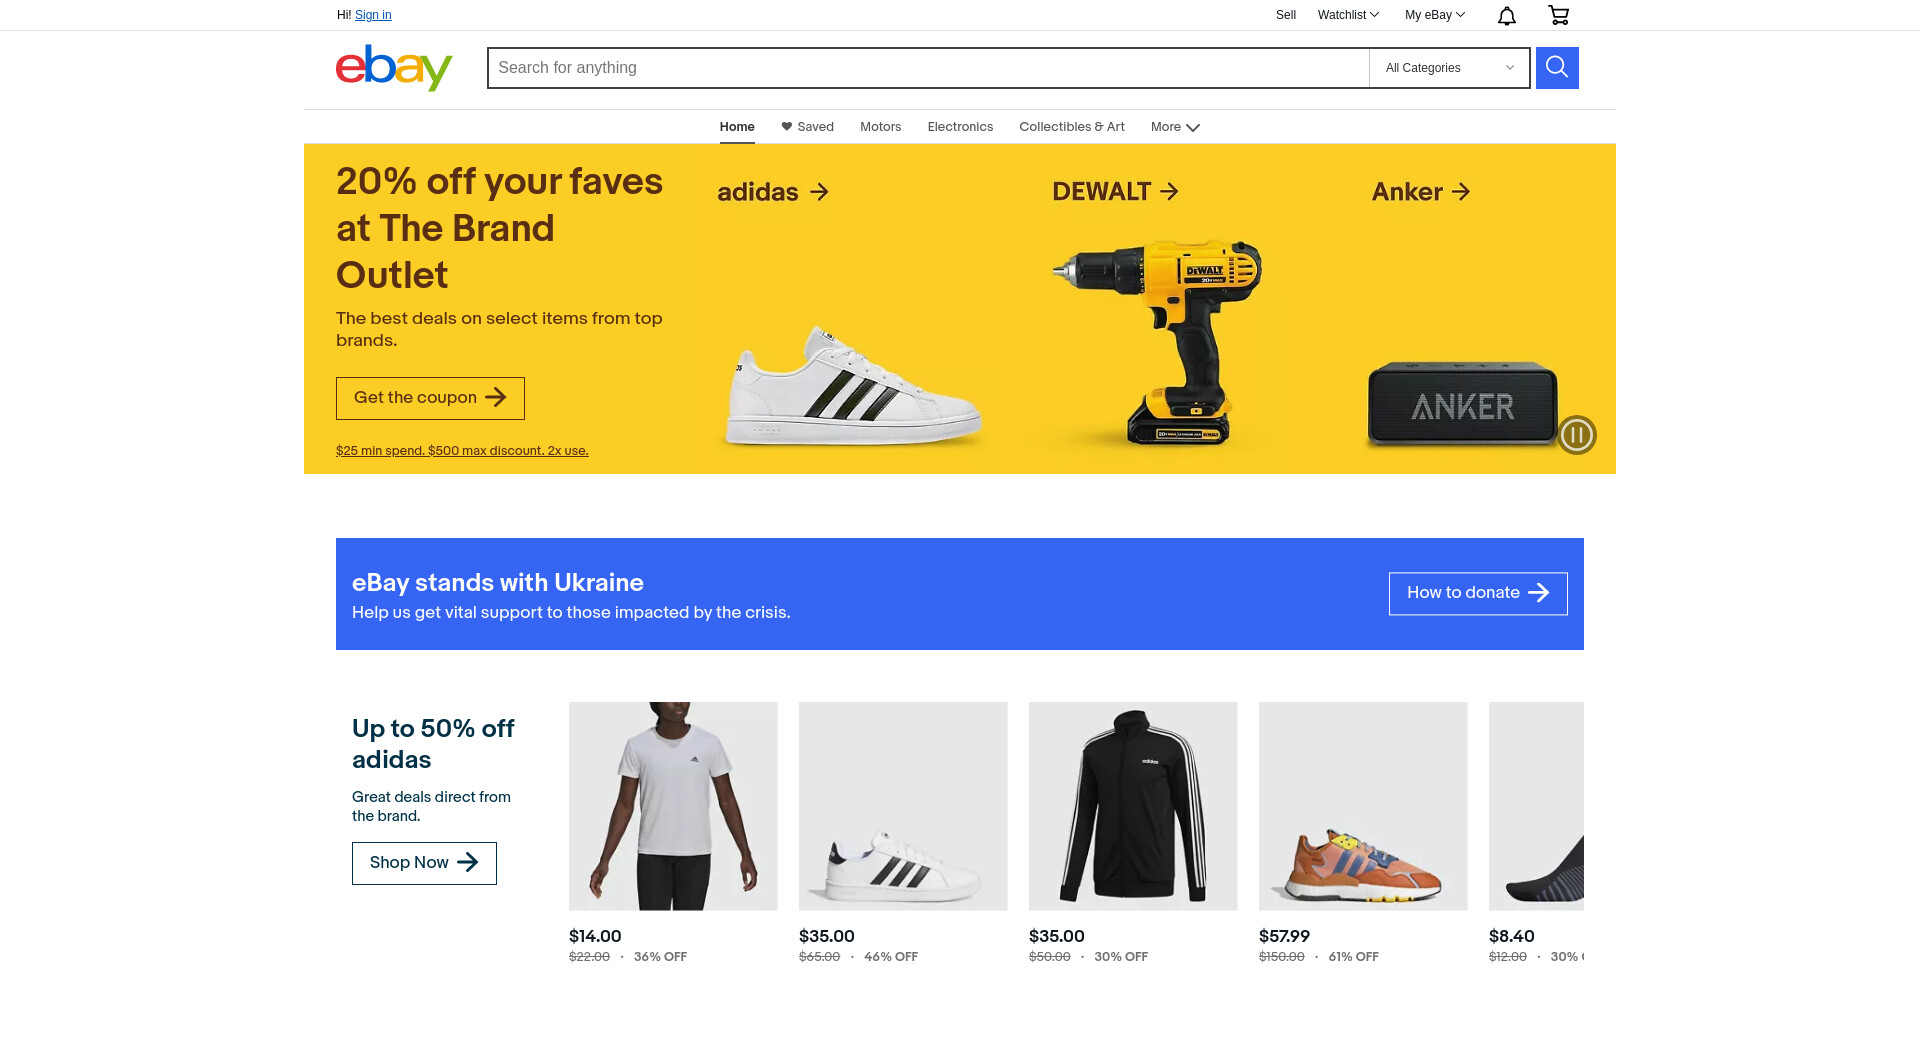Image resolution: width=1920 pixels, height=1040 pixels.
Task: Open the shopping cart icon
Action: (x=1558, y=15)
